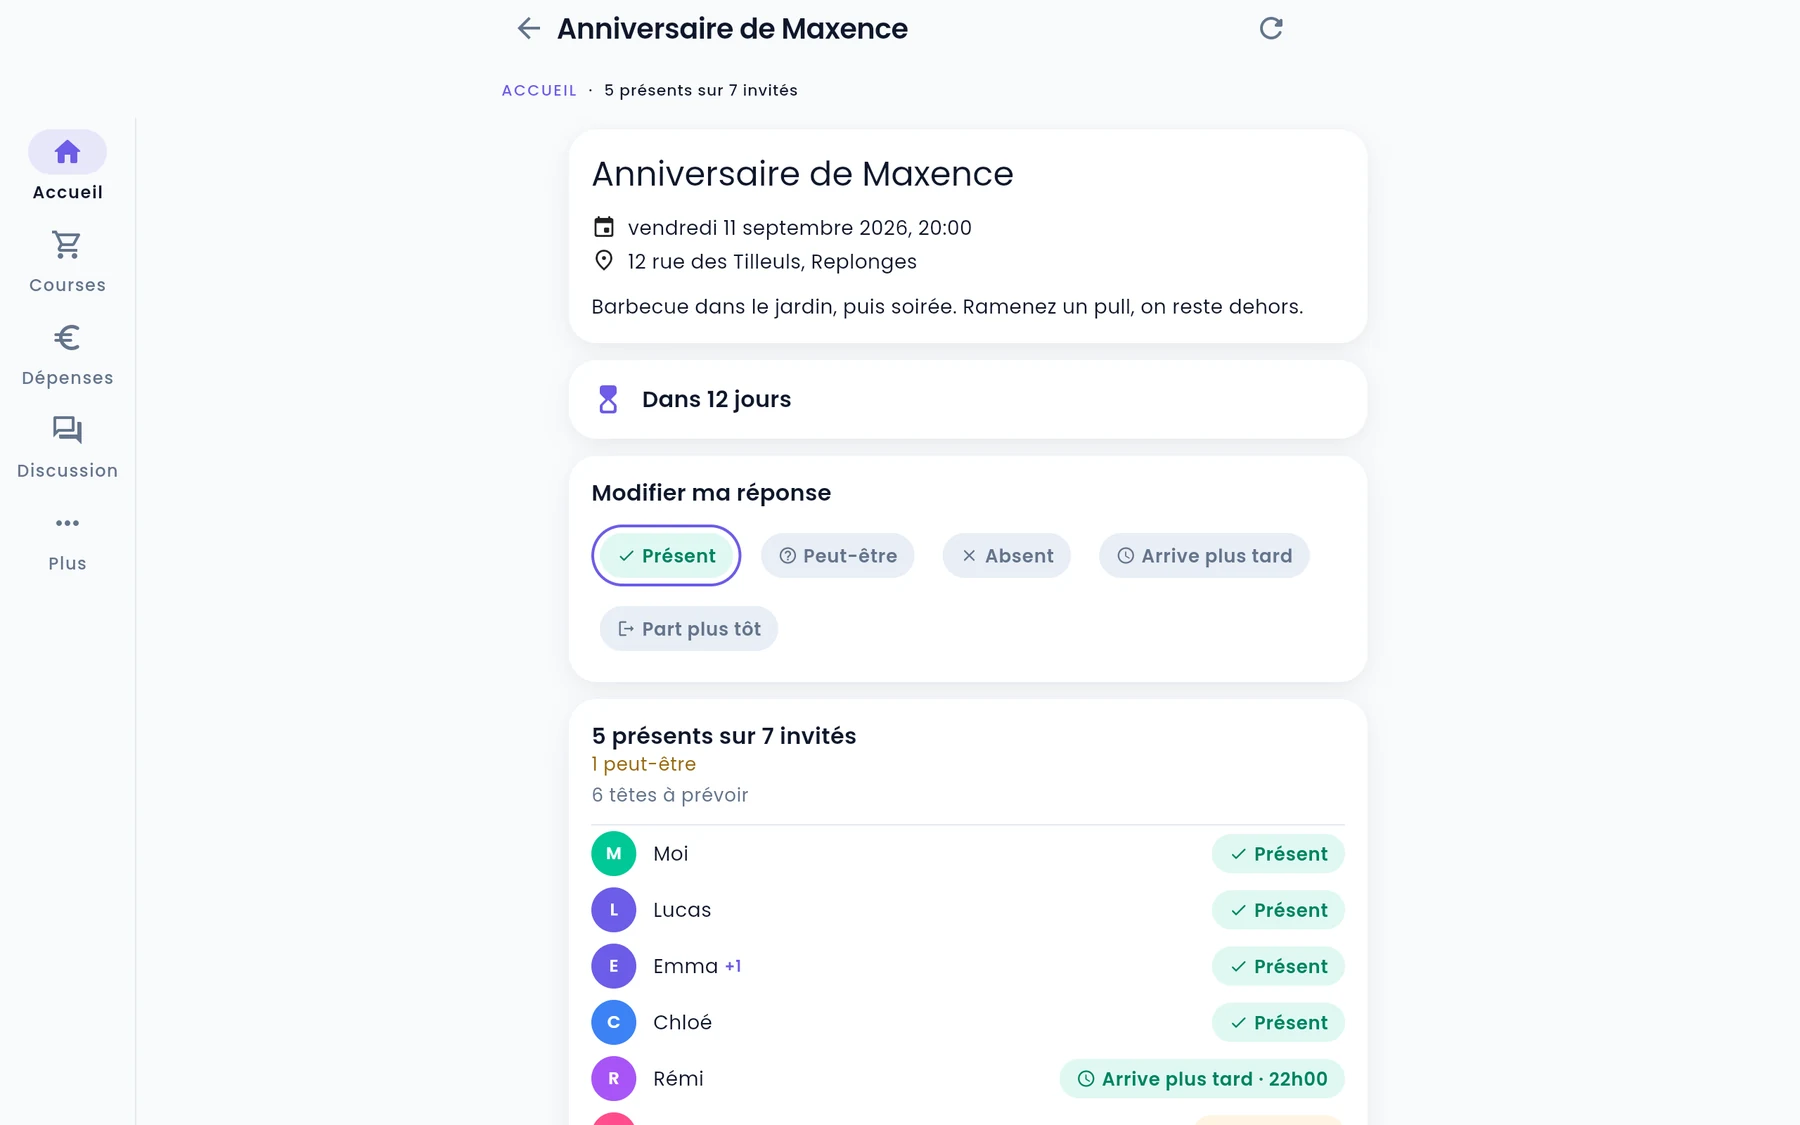
Task: Click Lucas's L avatar
Action: coord(614,910)
